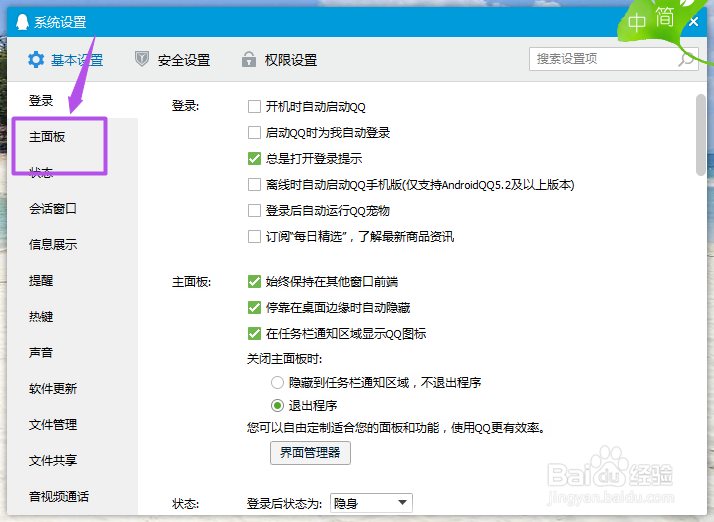Select 信息展示 in the sidebar
The height and width of the screenshot is (522, 714).
pyautogui.click(x=53, y=244)
